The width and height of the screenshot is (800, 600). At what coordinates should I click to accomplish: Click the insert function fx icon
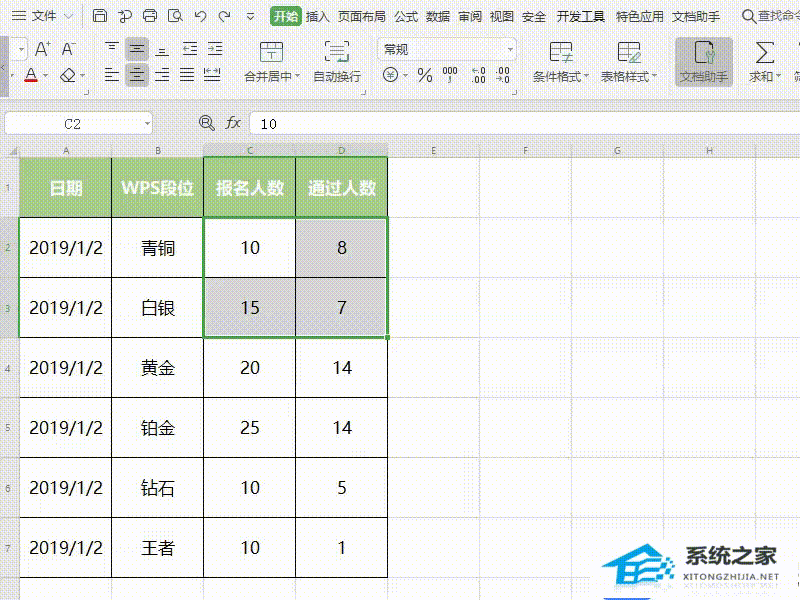click(x=233, y=123)
